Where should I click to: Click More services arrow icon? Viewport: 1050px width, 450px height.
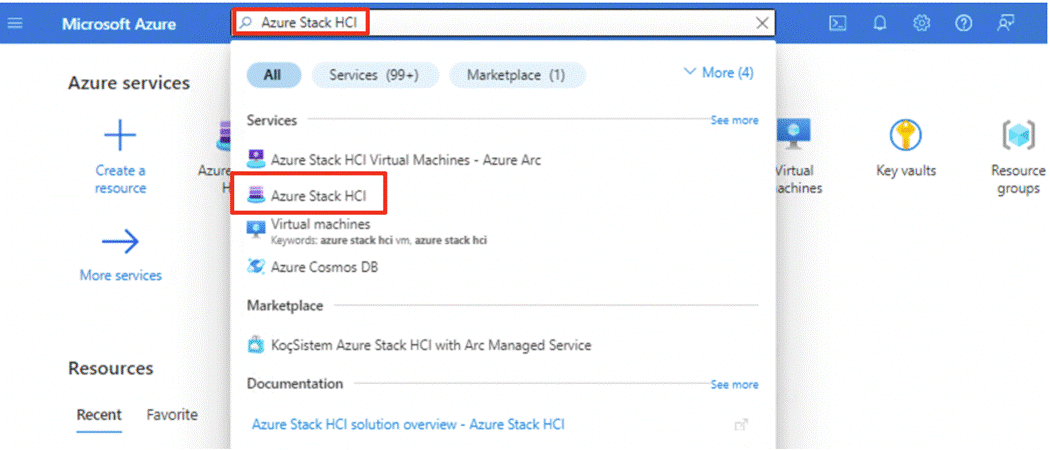click(120, 241)
